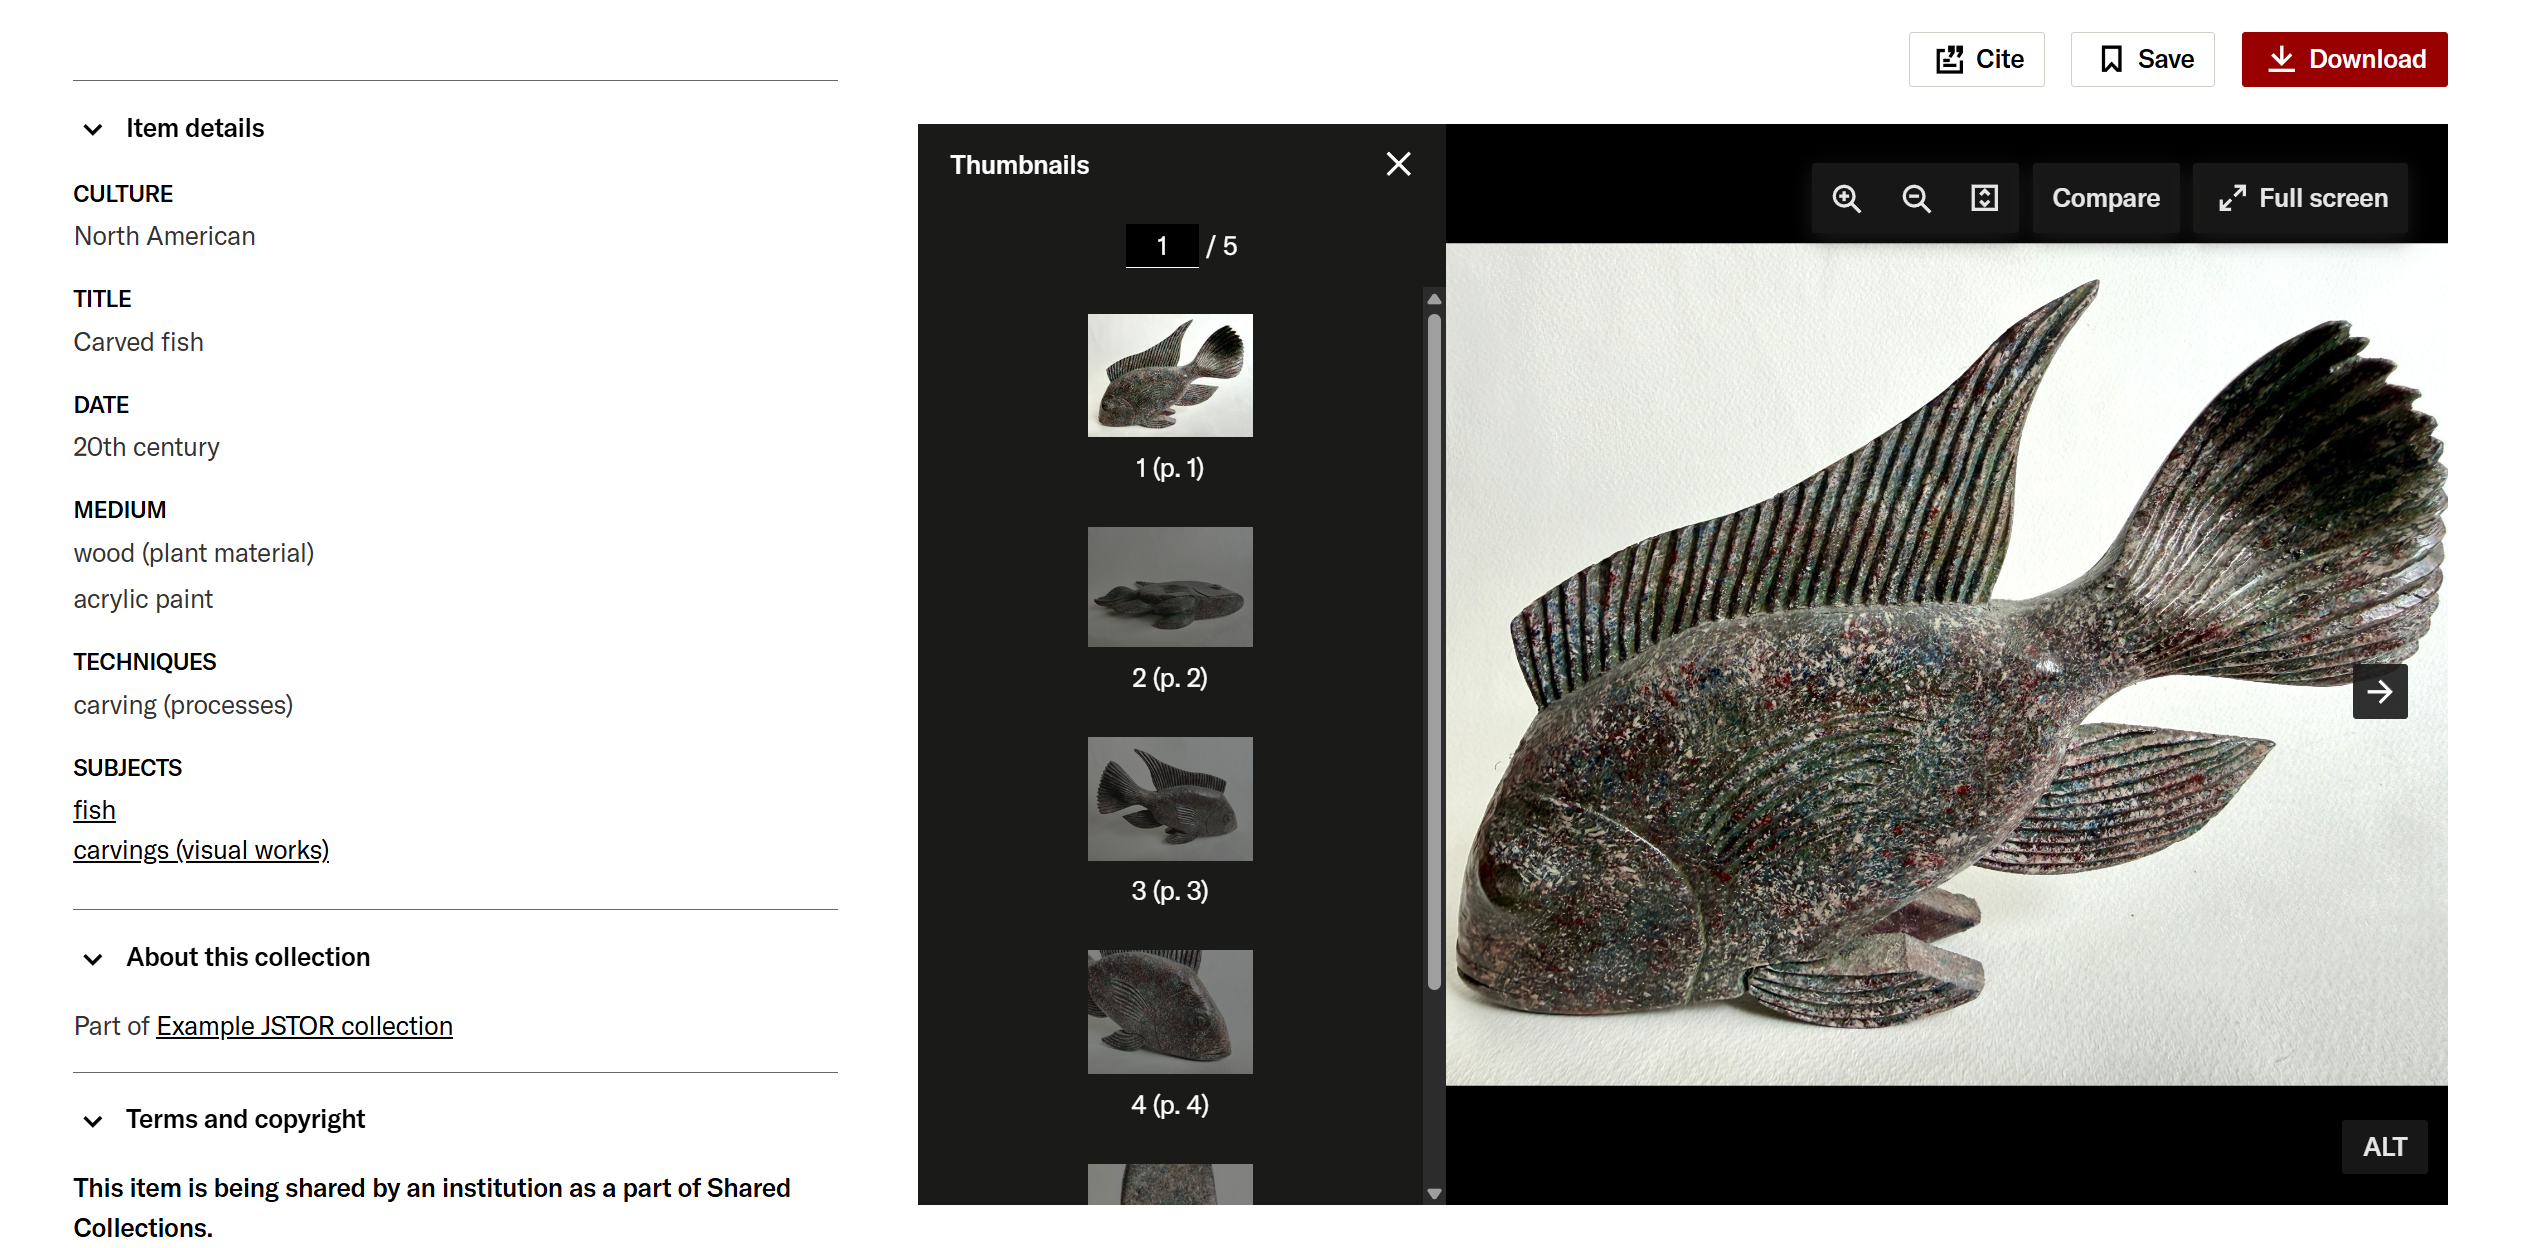Click the page number input field
2523x1248 pixels.
pyautogui.click(x=1162, y=246)
